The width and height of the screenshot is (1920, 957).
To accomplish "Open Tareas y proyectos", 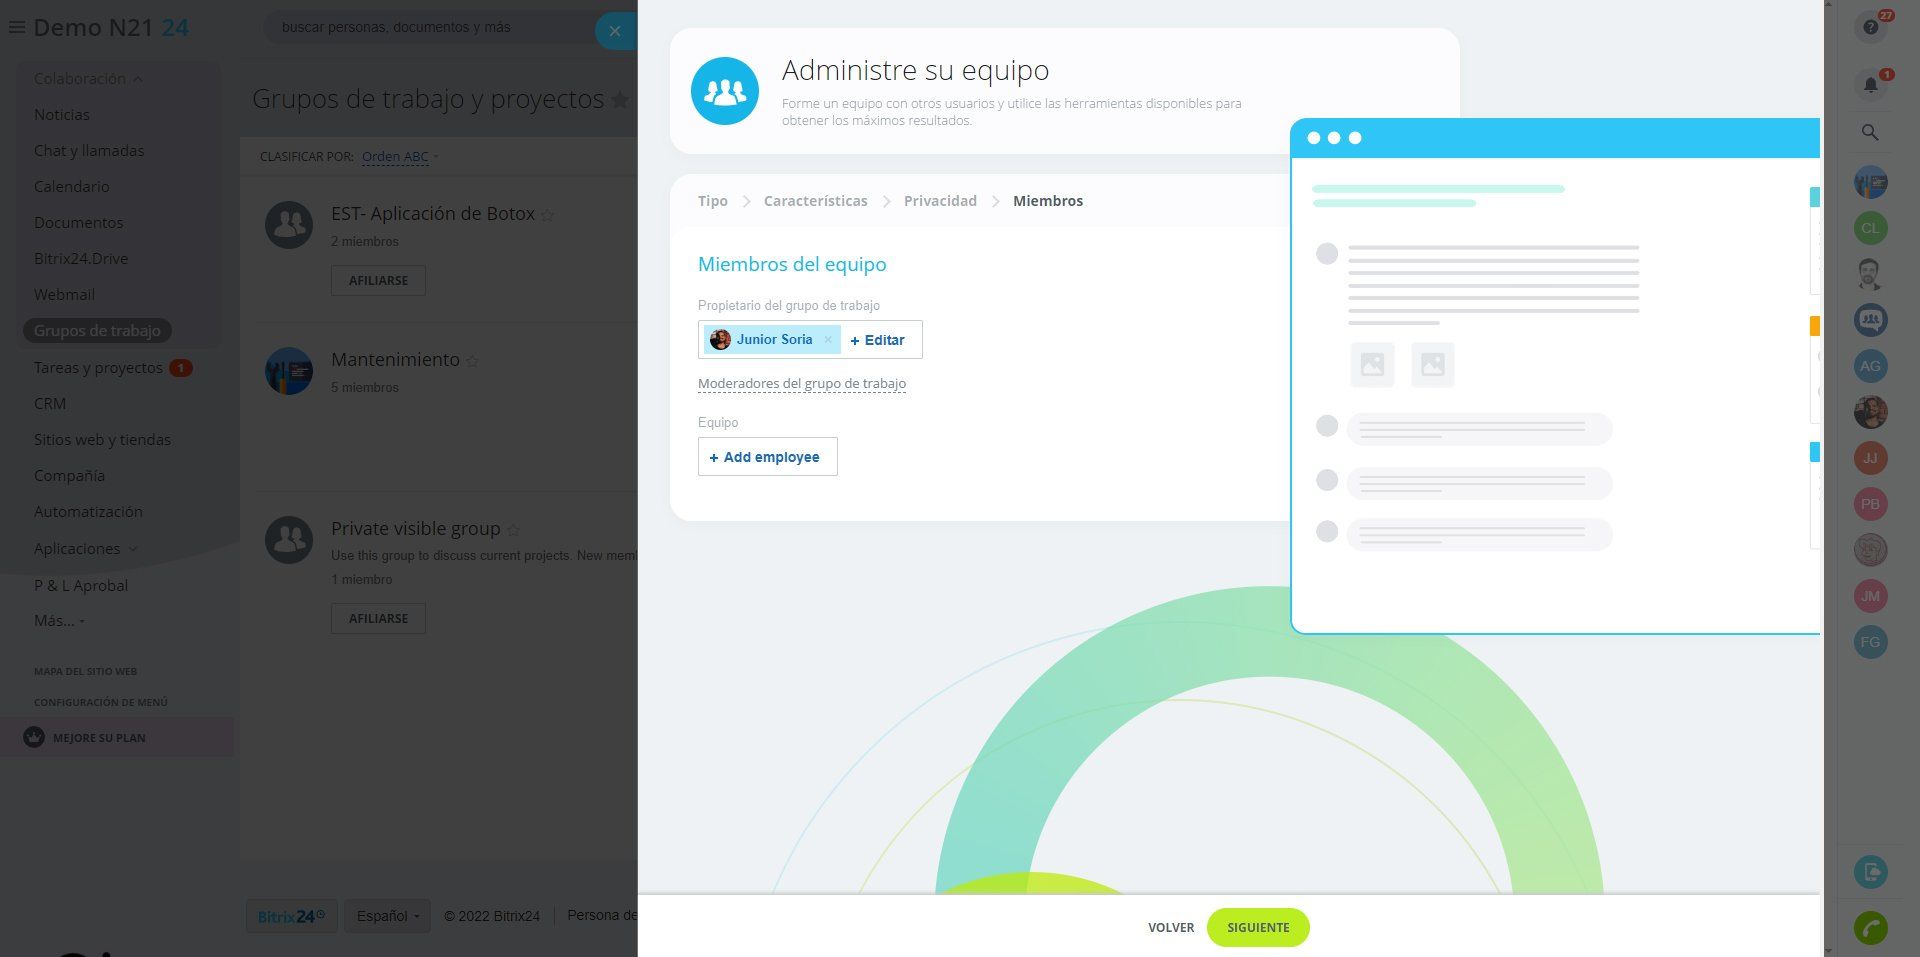I will (x=98, y=368).
